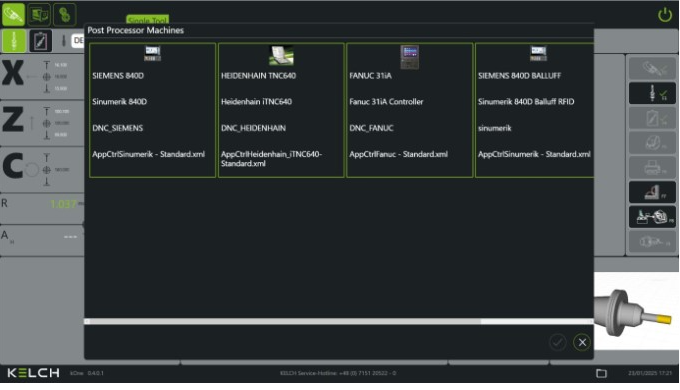Click the printer sidebar button
This screenshot has height=390, width=680.
652,167
